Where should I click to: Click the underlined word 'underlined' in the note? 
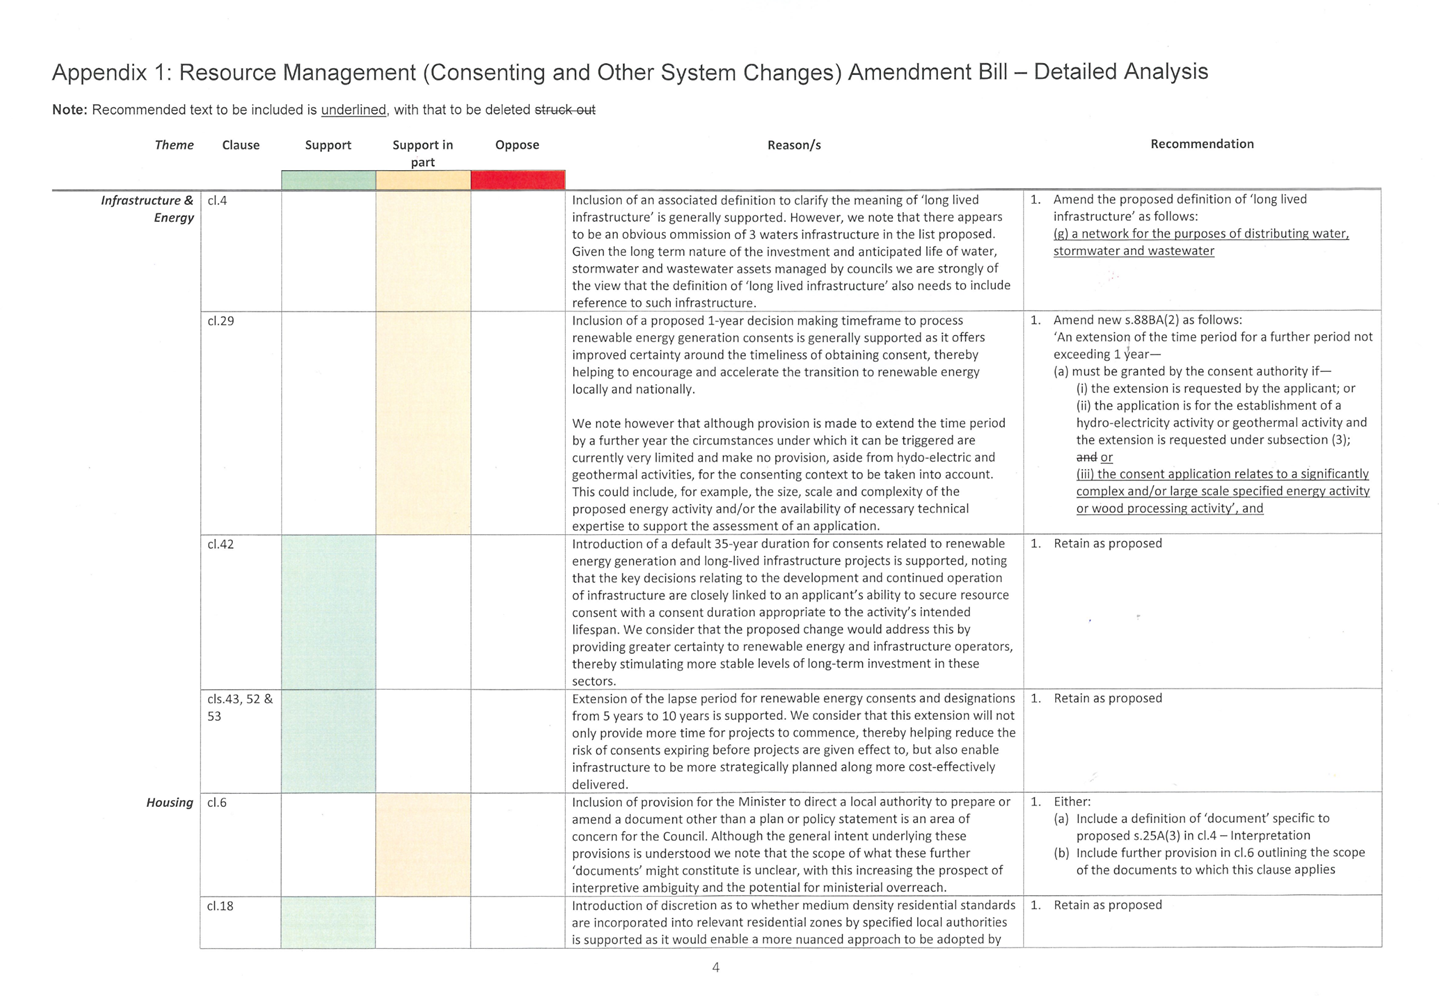(x=353, y=110)
